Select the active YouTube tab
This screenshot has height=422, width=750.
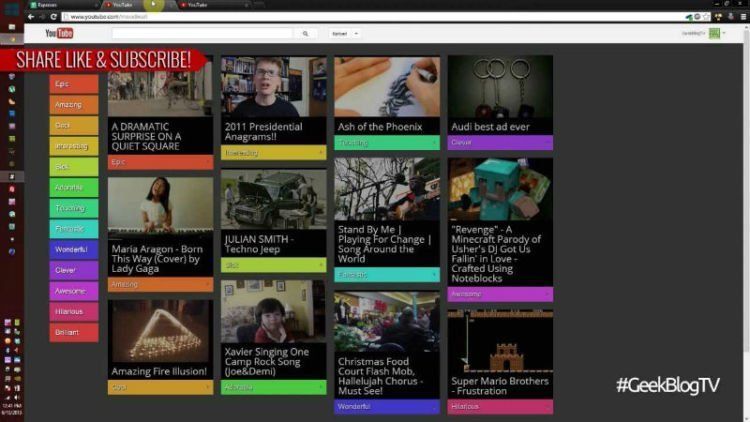(139, 5)
